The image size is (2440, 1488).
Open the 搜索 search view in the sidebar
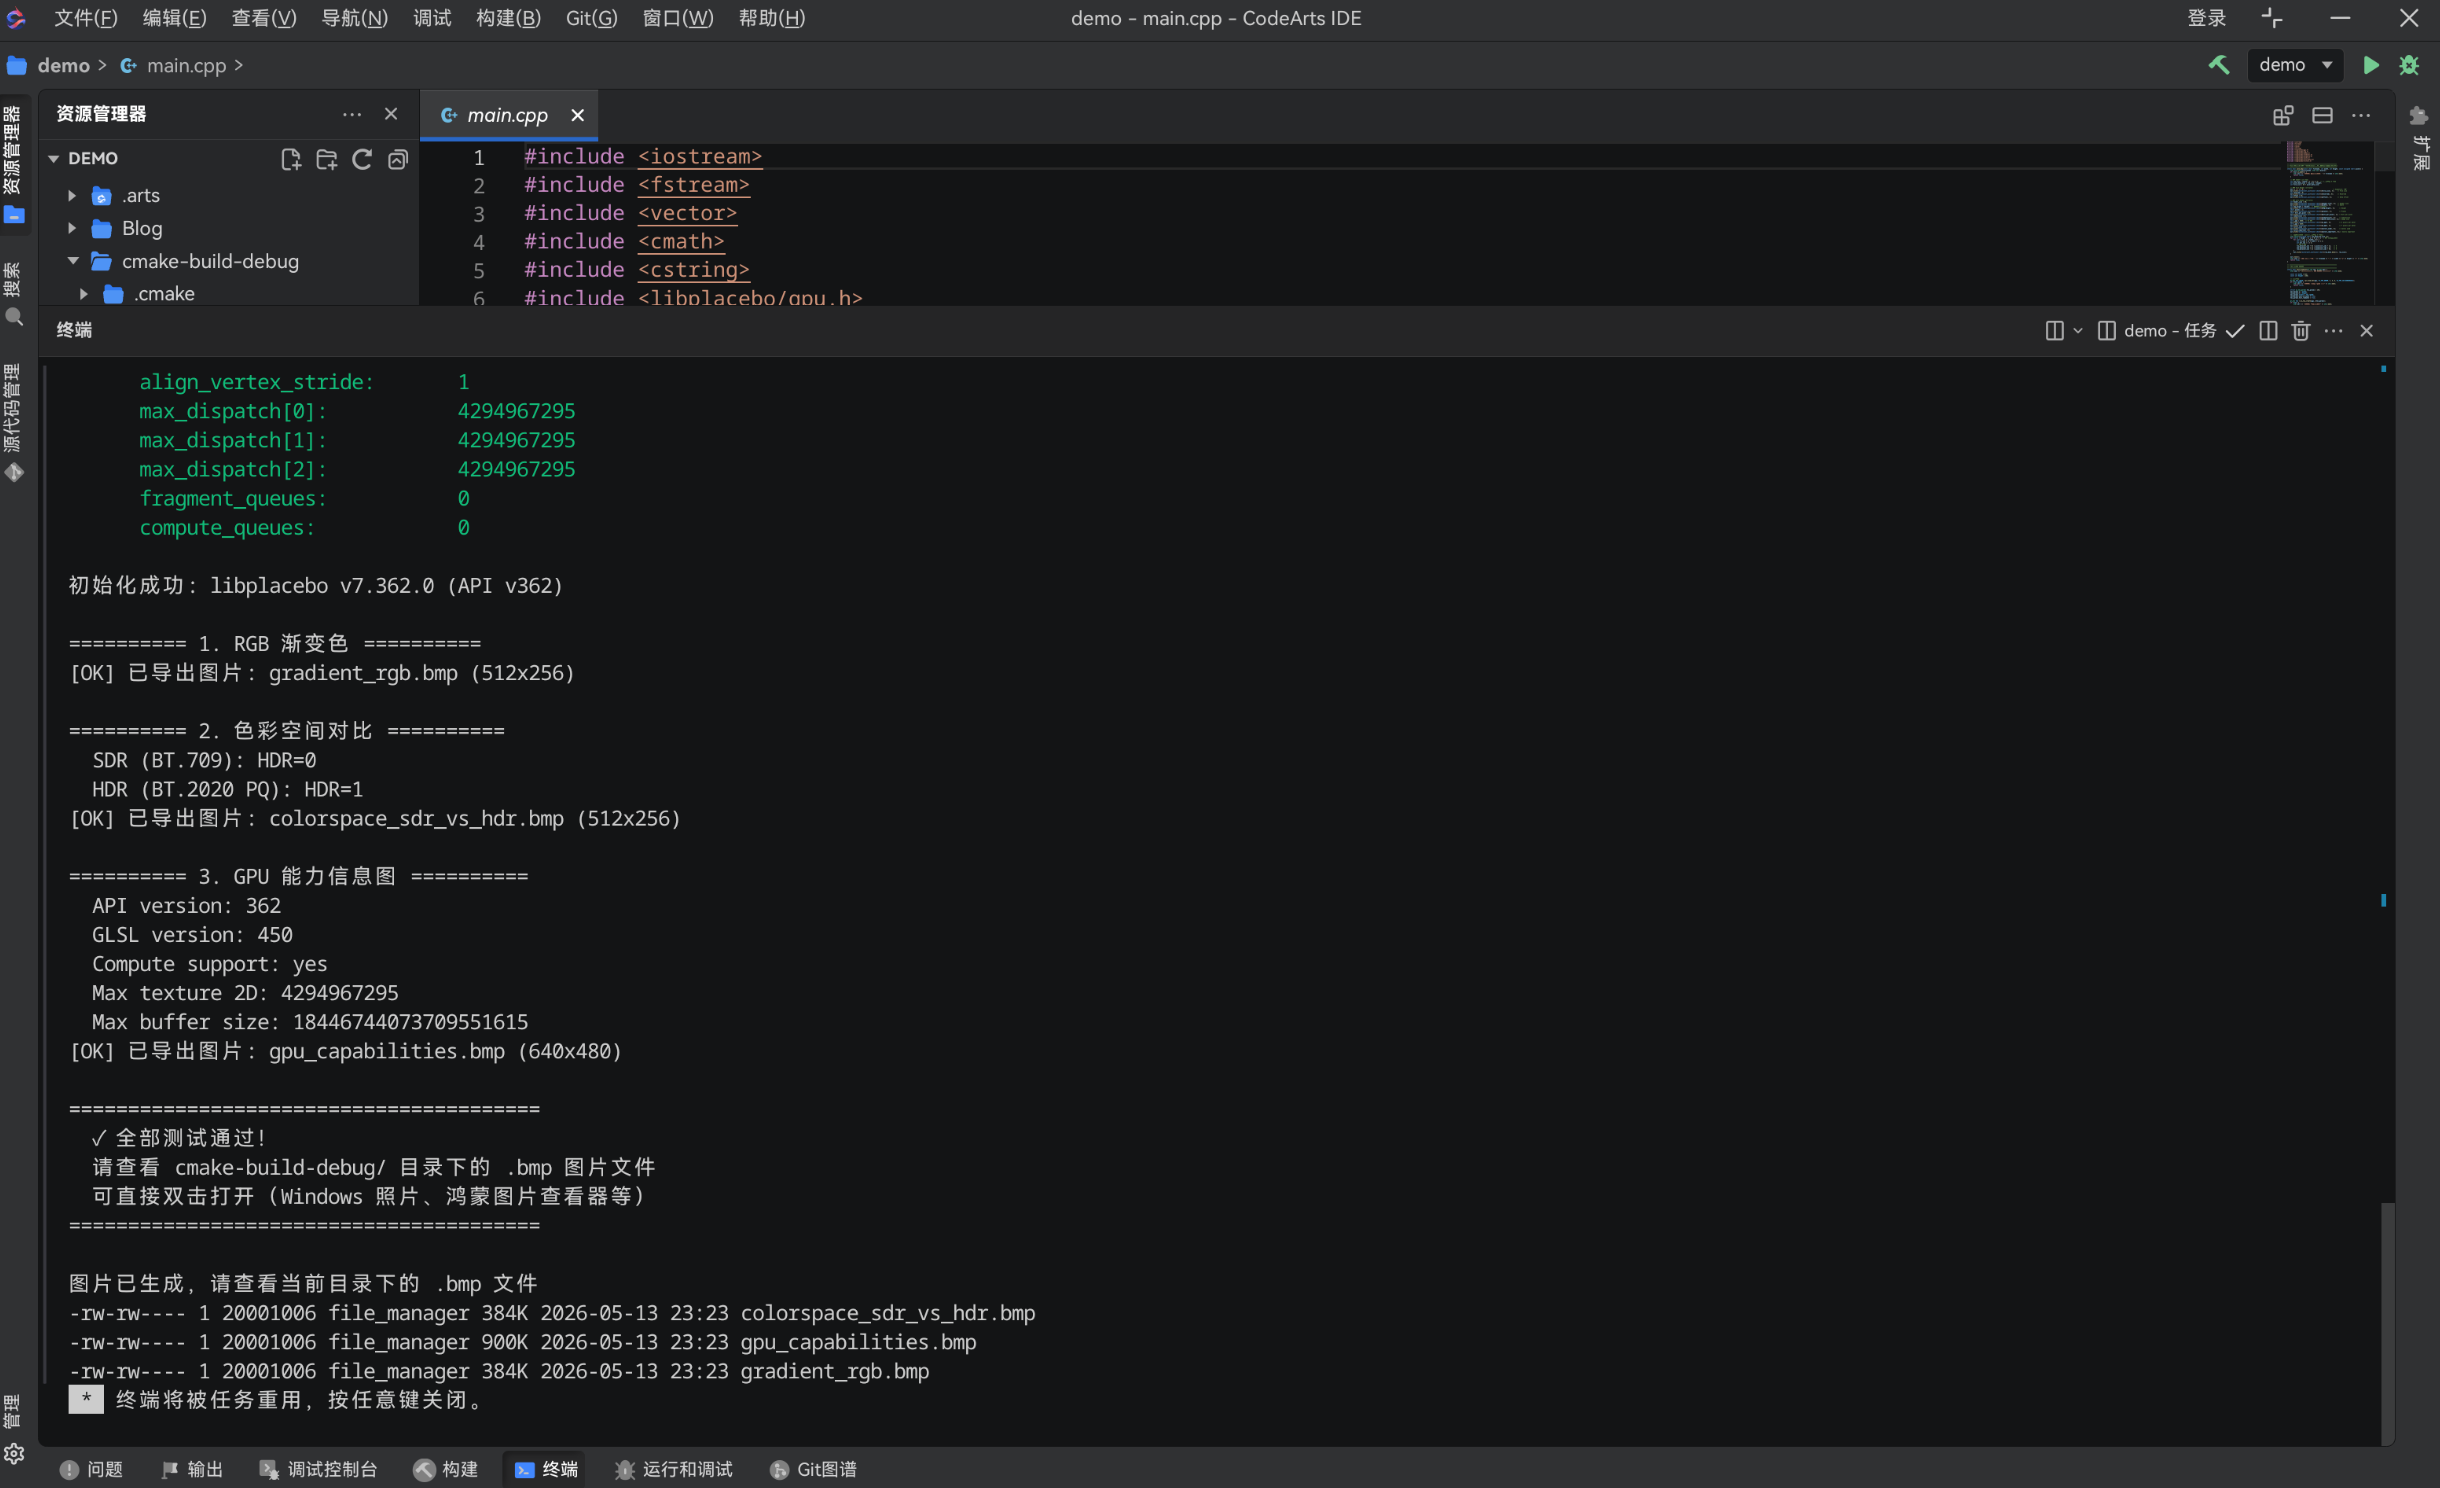pyautogui.click(x=14, y=295)
